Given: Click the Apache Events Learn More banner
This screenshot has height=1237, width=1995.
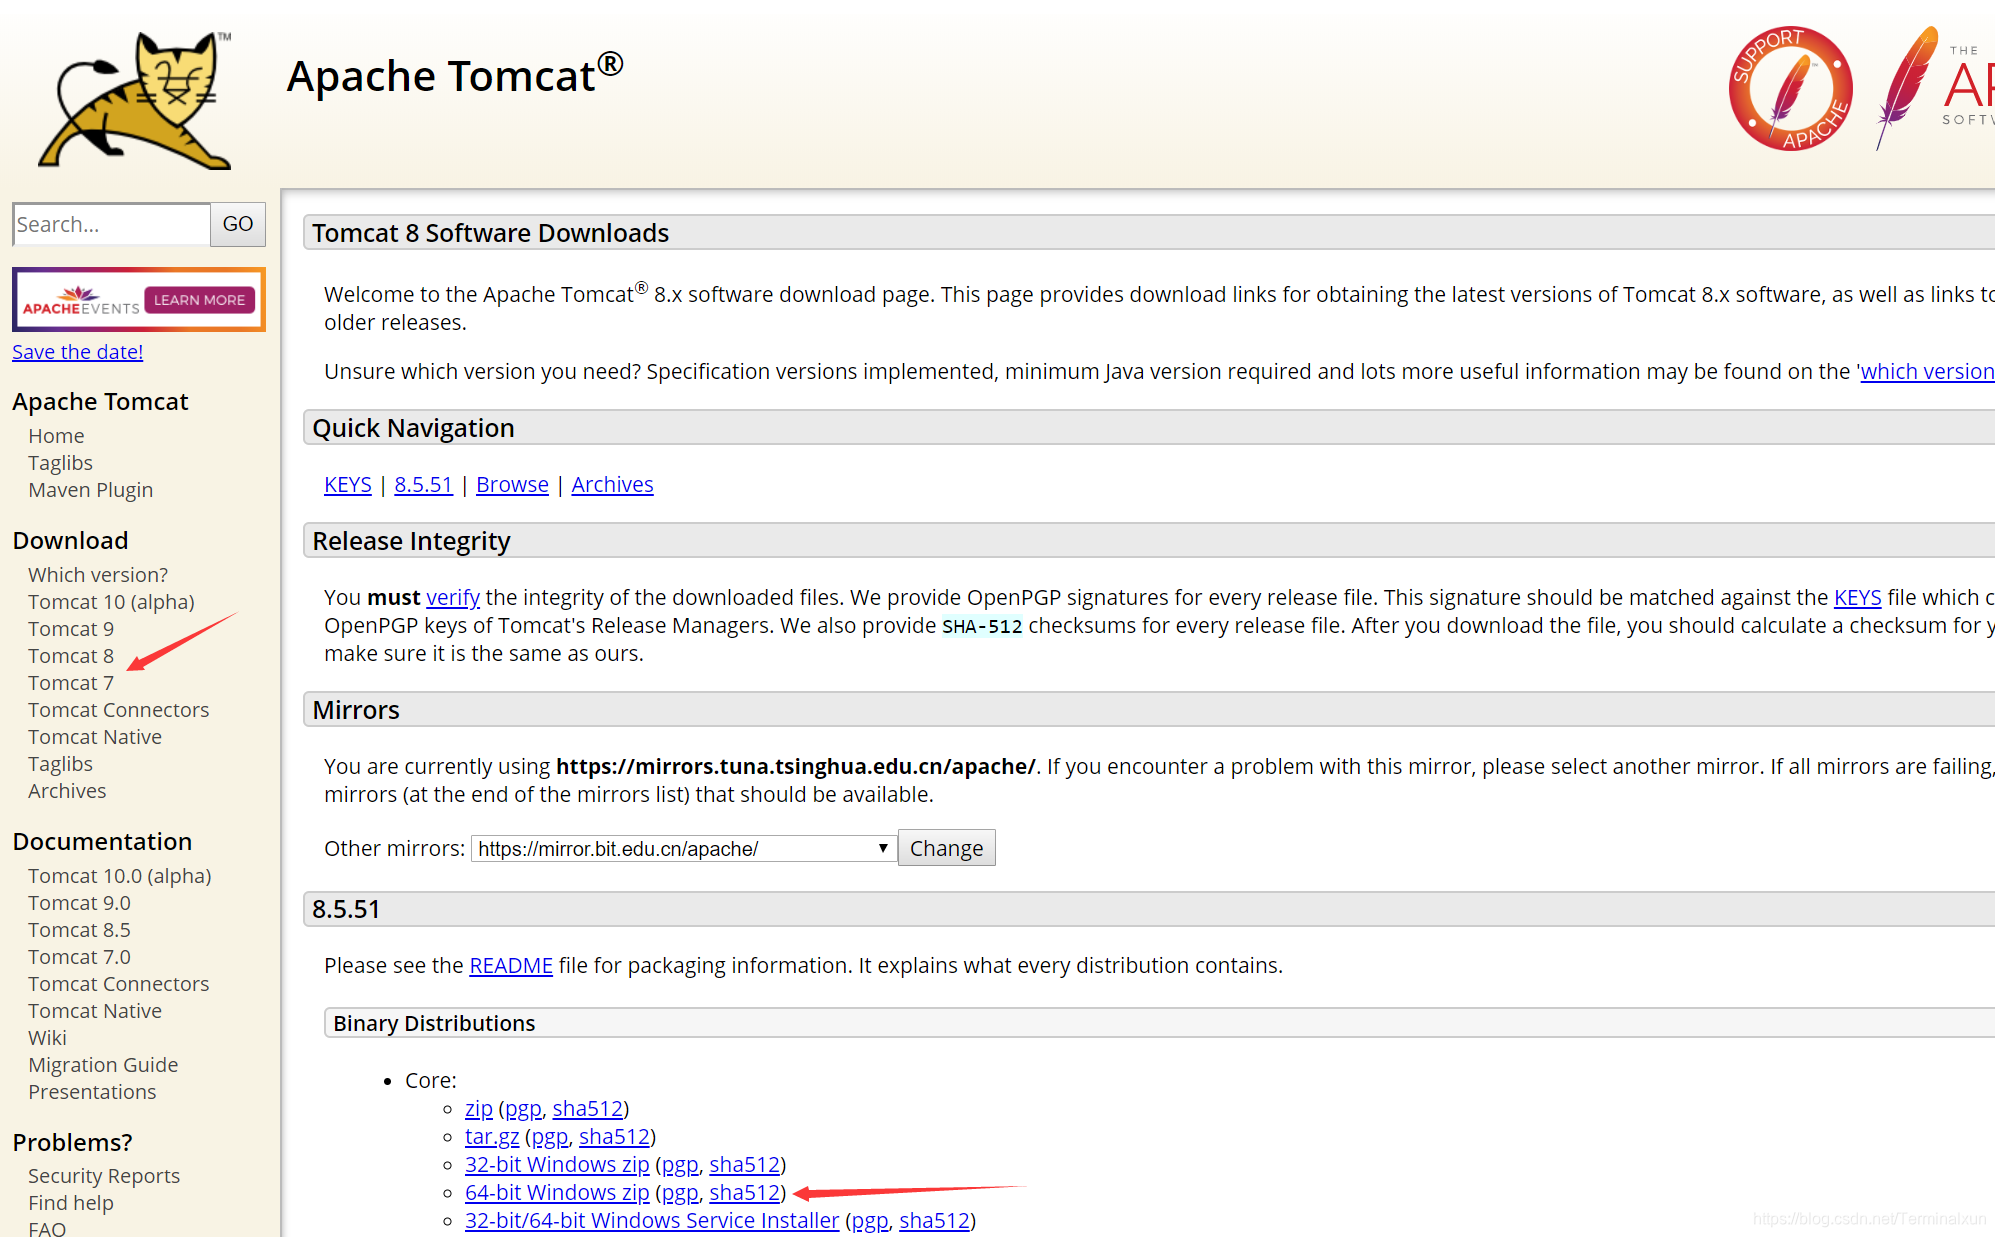Looking at the screenshot, I should click(139, 299).
